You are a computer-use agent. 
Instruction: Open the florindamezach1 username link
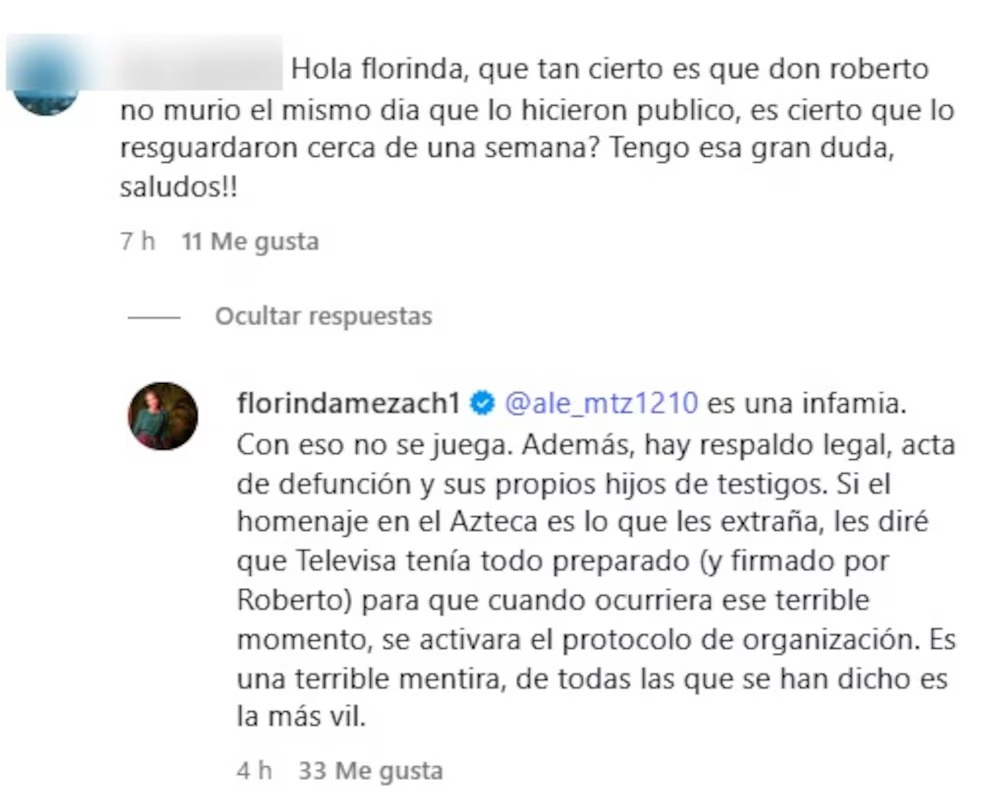coord(348,404)
